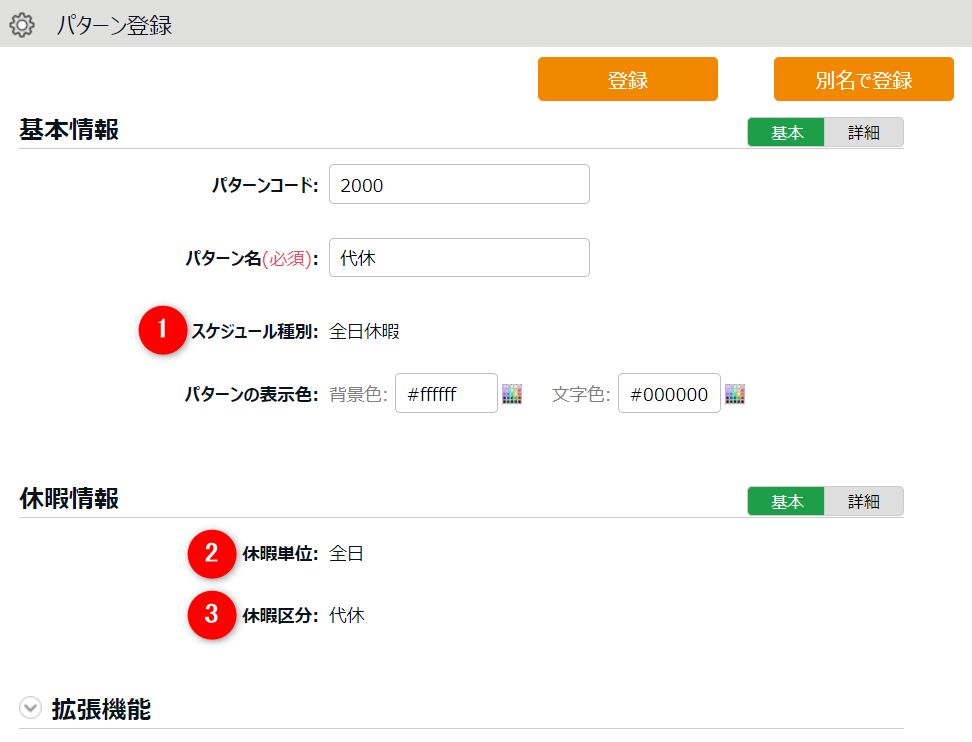Click the gear icon beside パターン登録
The image size is (972, 742).
click(x=22, y=25)
